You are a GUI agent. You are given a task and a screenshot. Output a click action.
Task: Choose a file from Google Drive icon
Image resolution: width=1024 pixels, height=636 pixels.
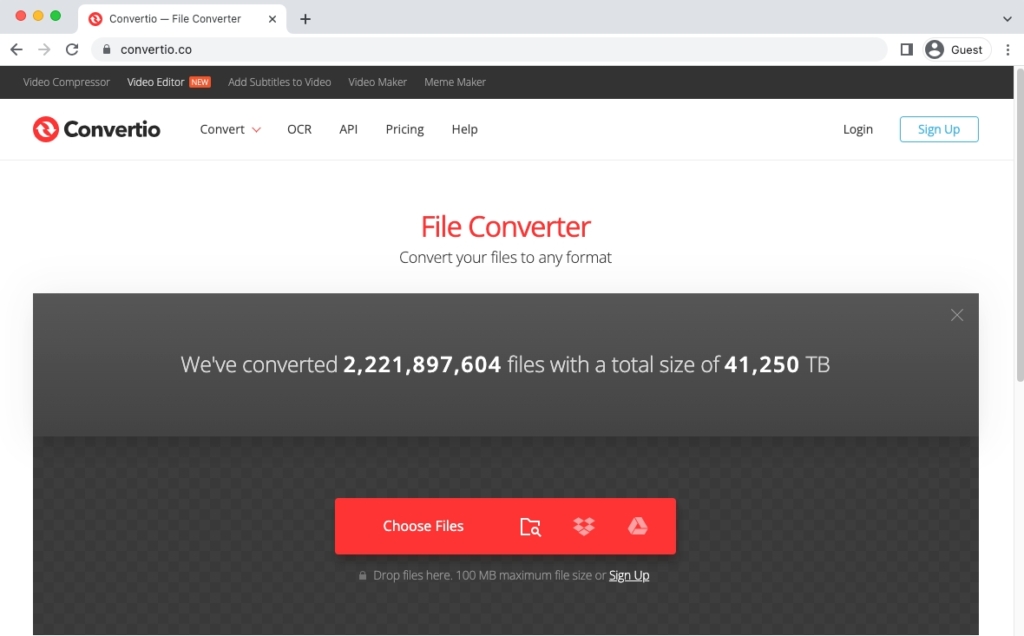(638, 527)
